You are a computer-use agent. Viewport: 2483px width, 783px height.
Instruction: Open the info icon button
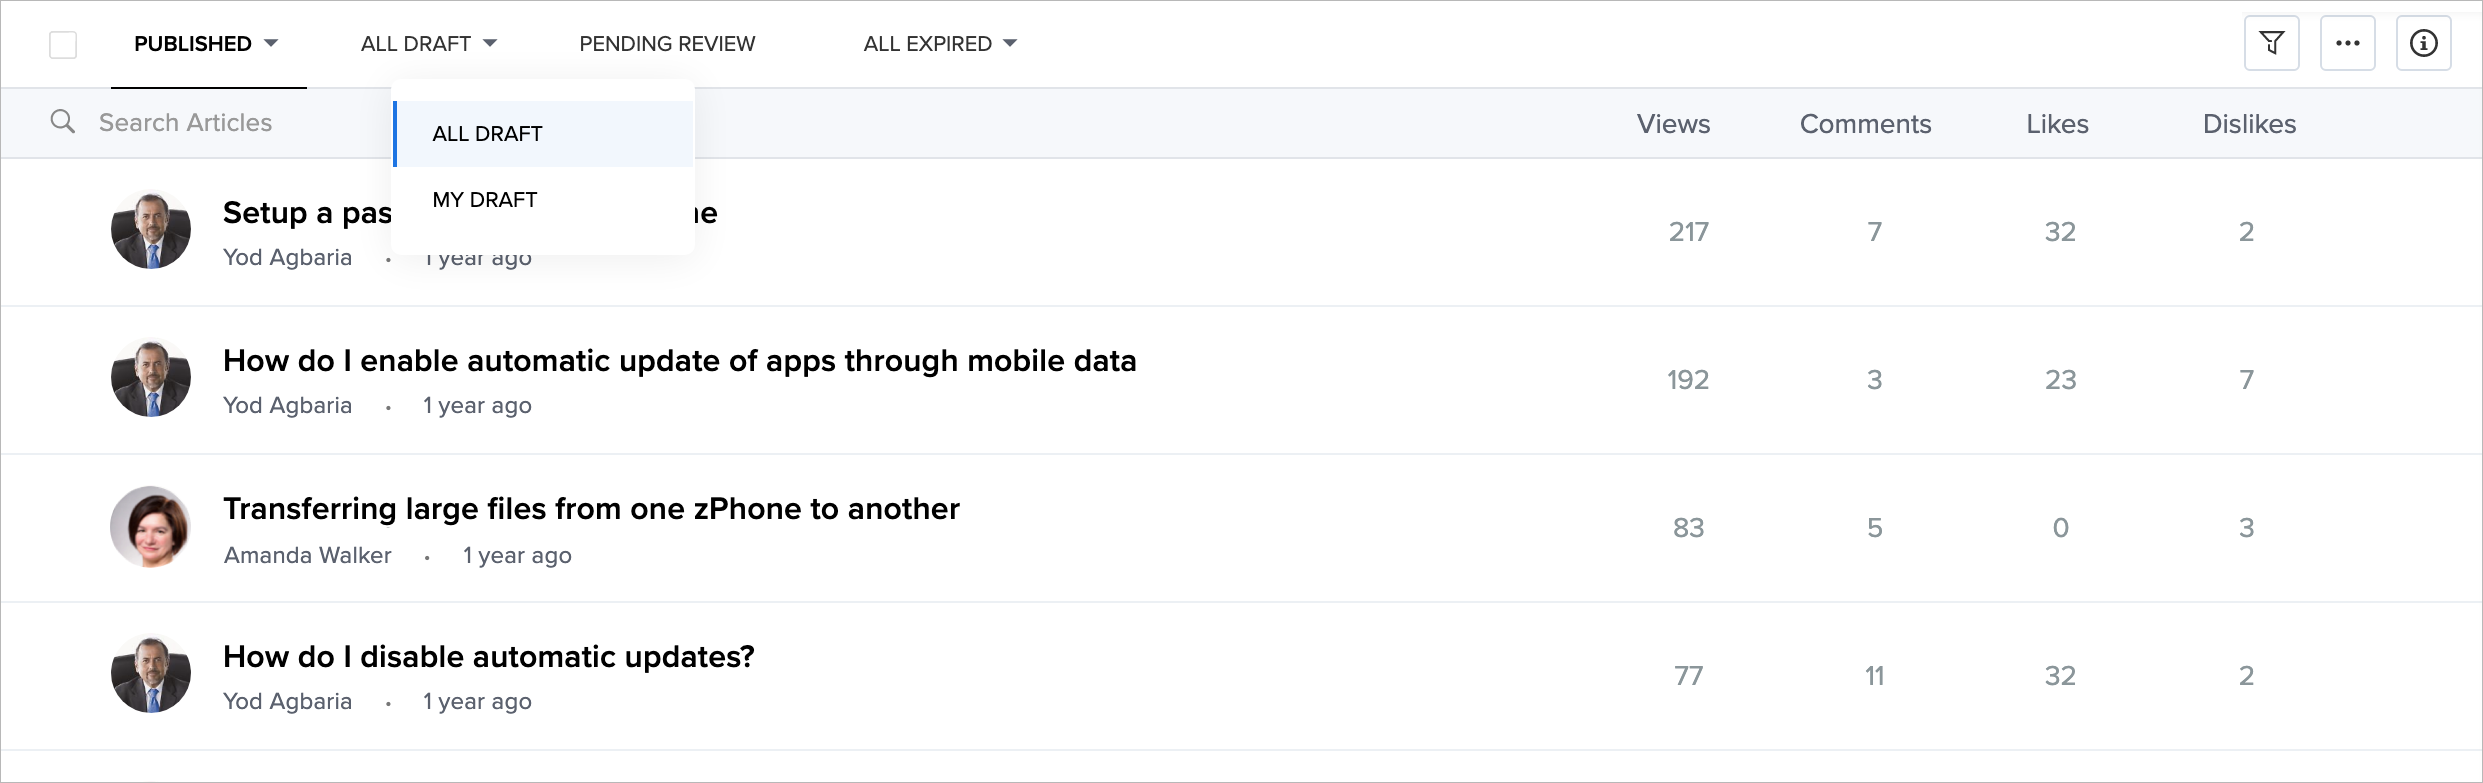coord(2423,43)
